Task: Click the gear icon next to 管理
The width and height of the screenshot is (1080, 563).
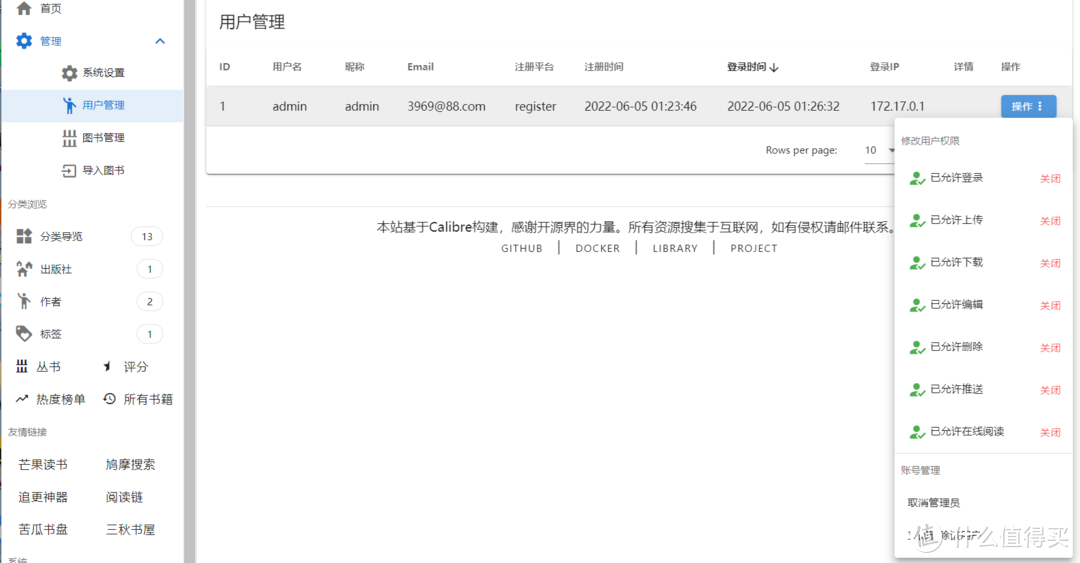Action: click(x=24, y=41)
